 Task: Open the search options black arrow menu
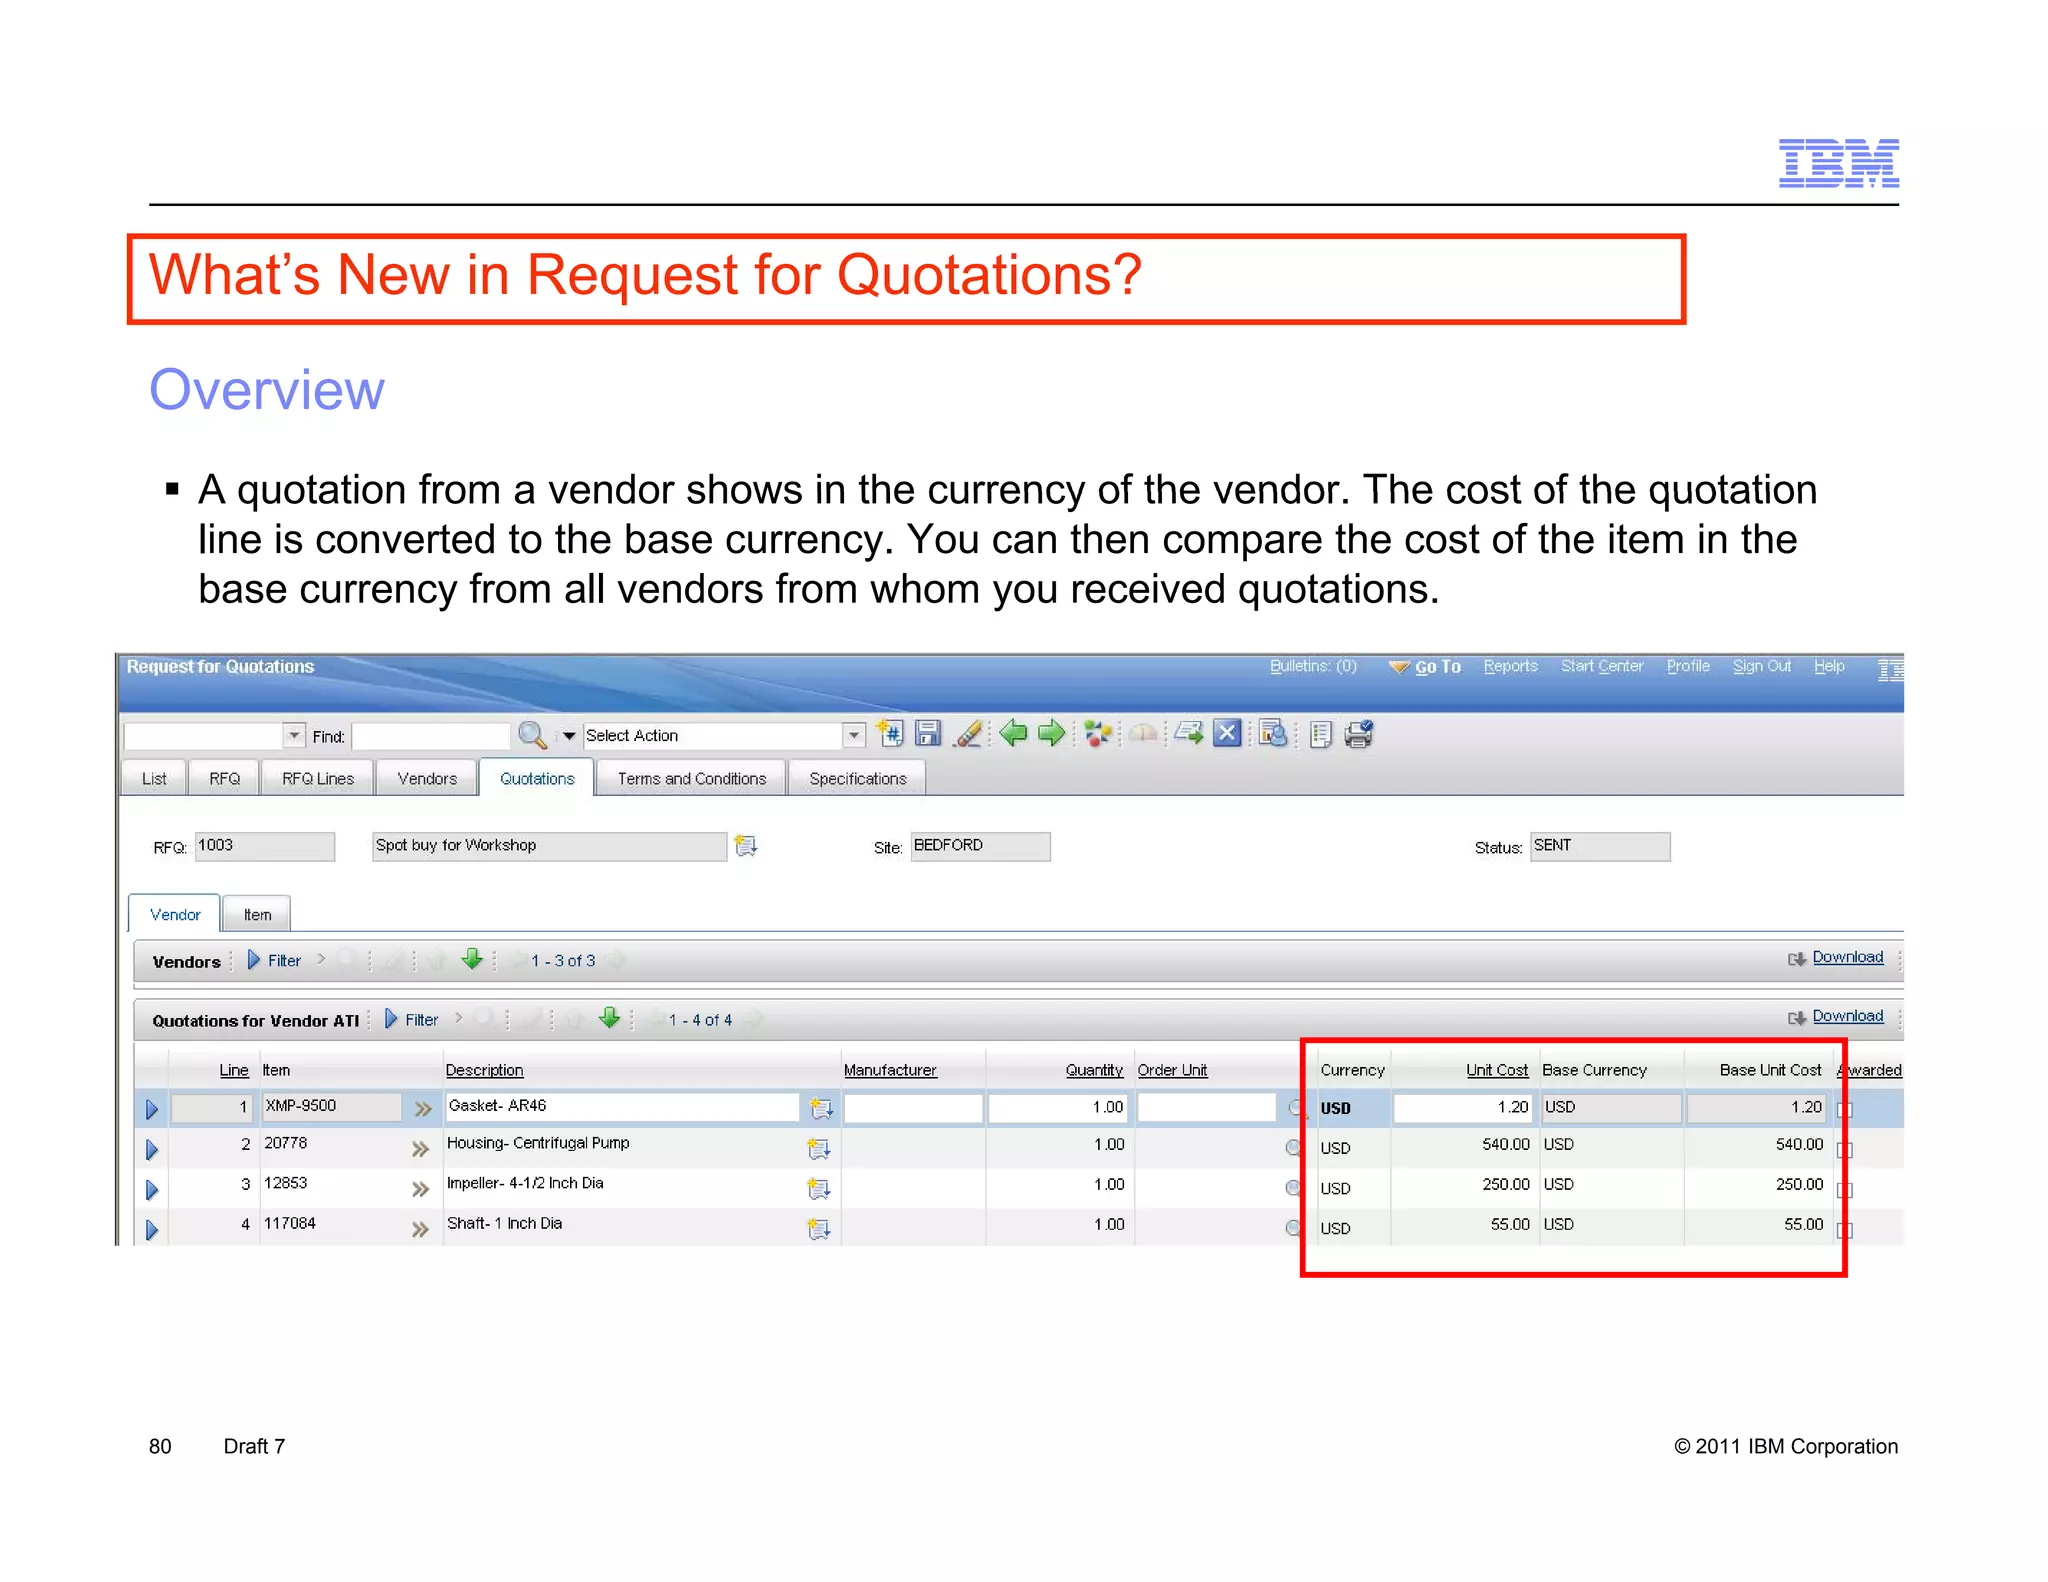[x=569, y=736]
